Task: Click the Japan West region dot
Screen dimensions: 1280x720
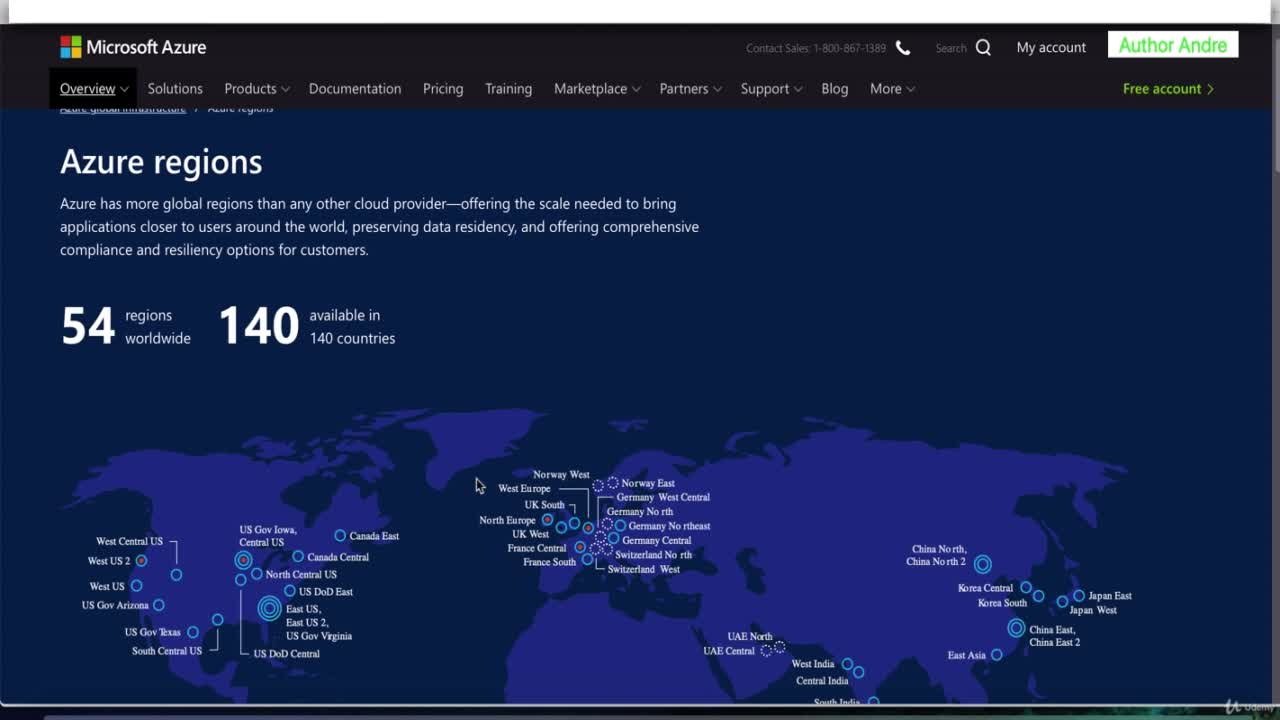Action: click(x=1062, y=602)
